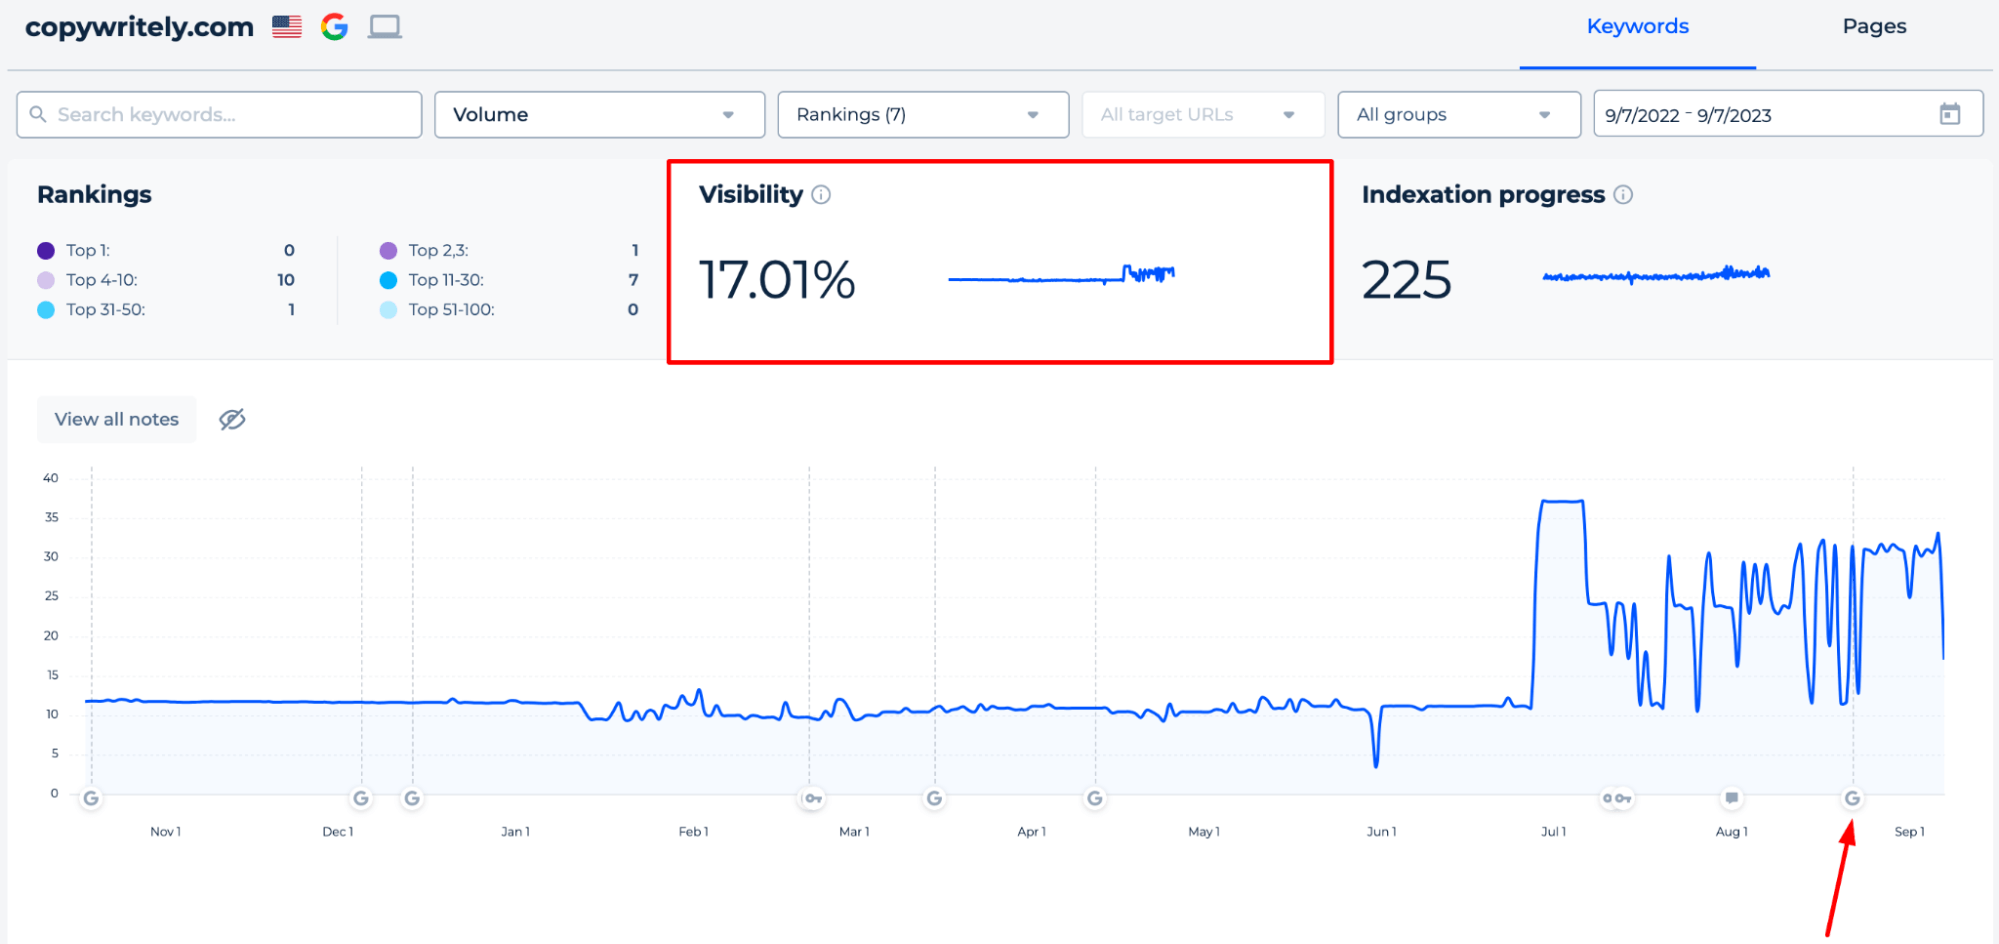This screenshot has width=1999, height=944.
Task: Click the Rankings heading
Action: (94, 194)
